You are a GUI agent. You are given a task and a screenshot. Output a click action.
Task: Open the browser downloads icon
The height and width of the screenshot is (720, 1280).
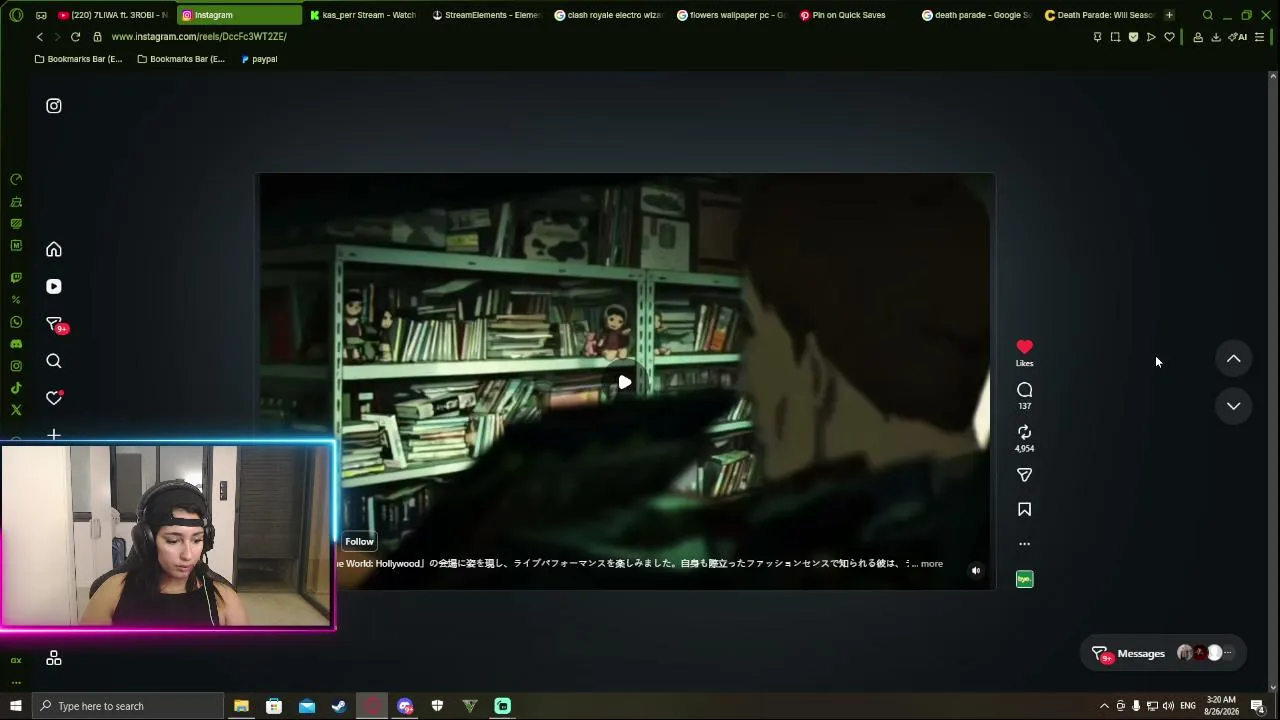point(1216,37)
